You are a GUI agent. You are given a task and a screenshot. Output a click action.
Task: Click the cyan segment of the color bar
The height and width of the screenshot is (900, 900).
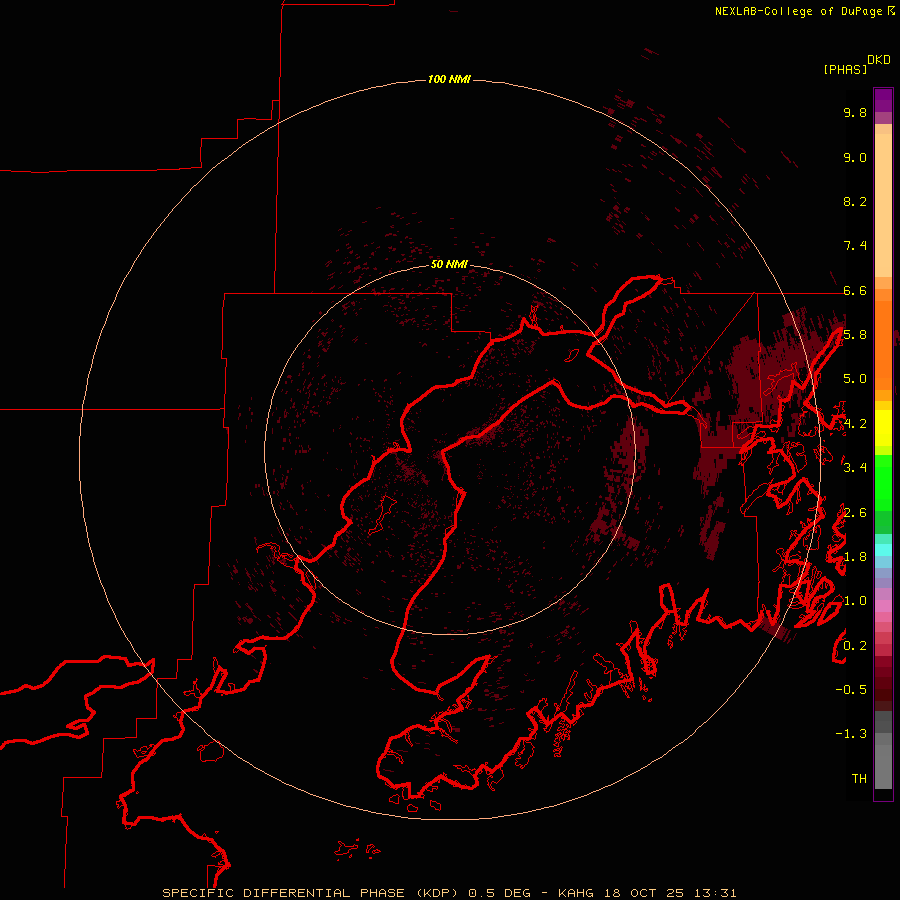pos(883,550)
